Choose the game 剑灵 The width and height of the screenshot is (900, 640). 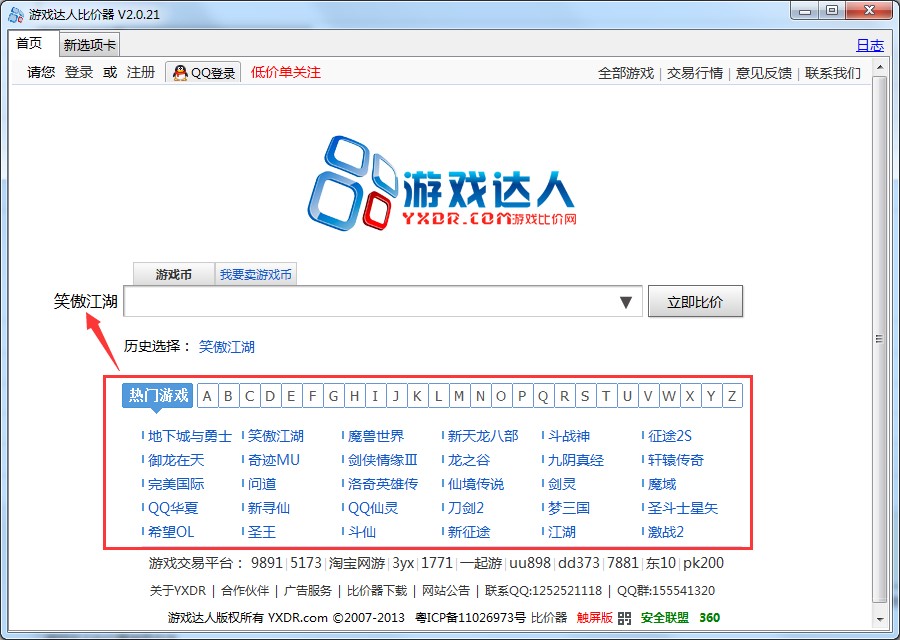point(562,484)
